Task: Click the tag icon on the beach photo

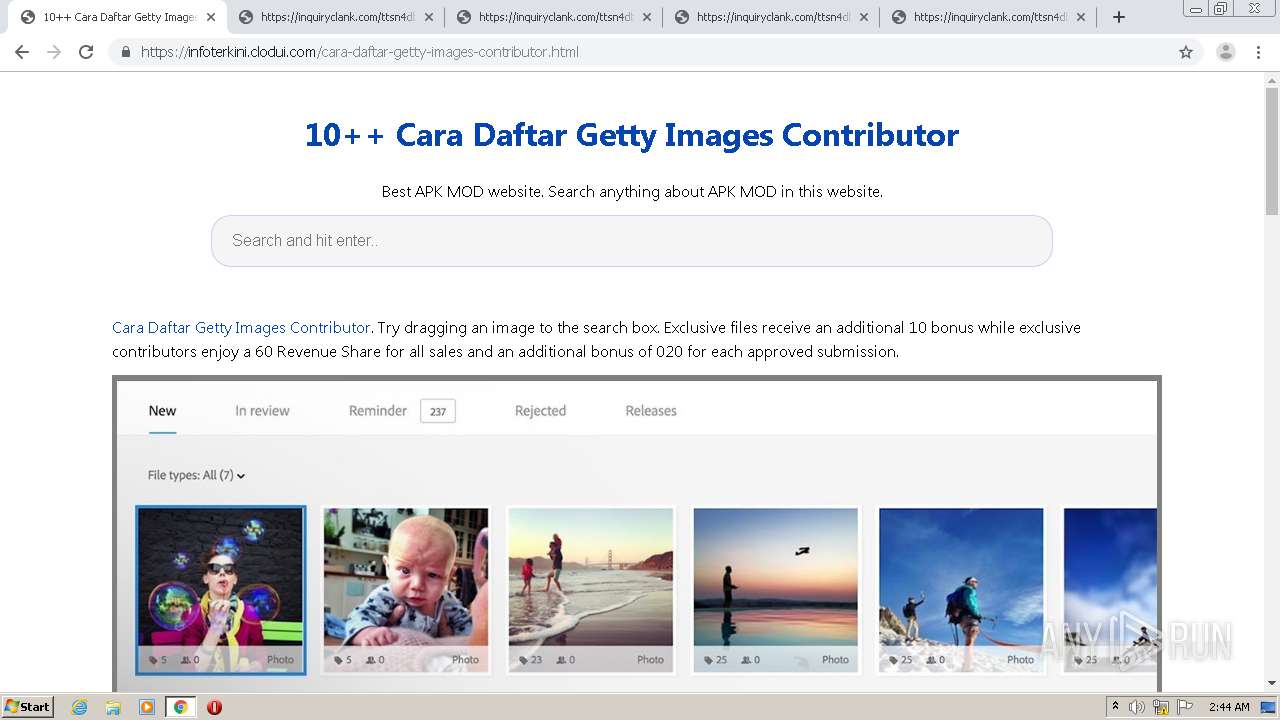Action: click(523, 660)
